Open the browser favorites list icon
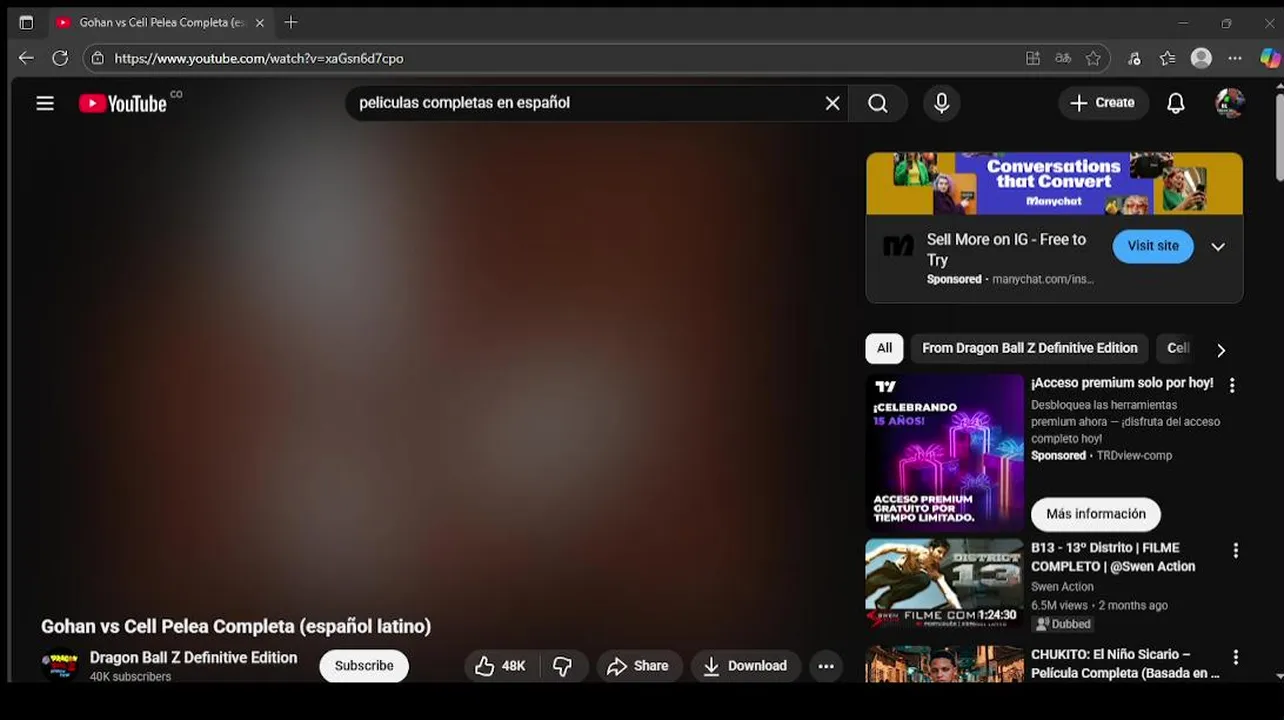The width and height of the screenshot is (1284, 720). click(1167, 58)
